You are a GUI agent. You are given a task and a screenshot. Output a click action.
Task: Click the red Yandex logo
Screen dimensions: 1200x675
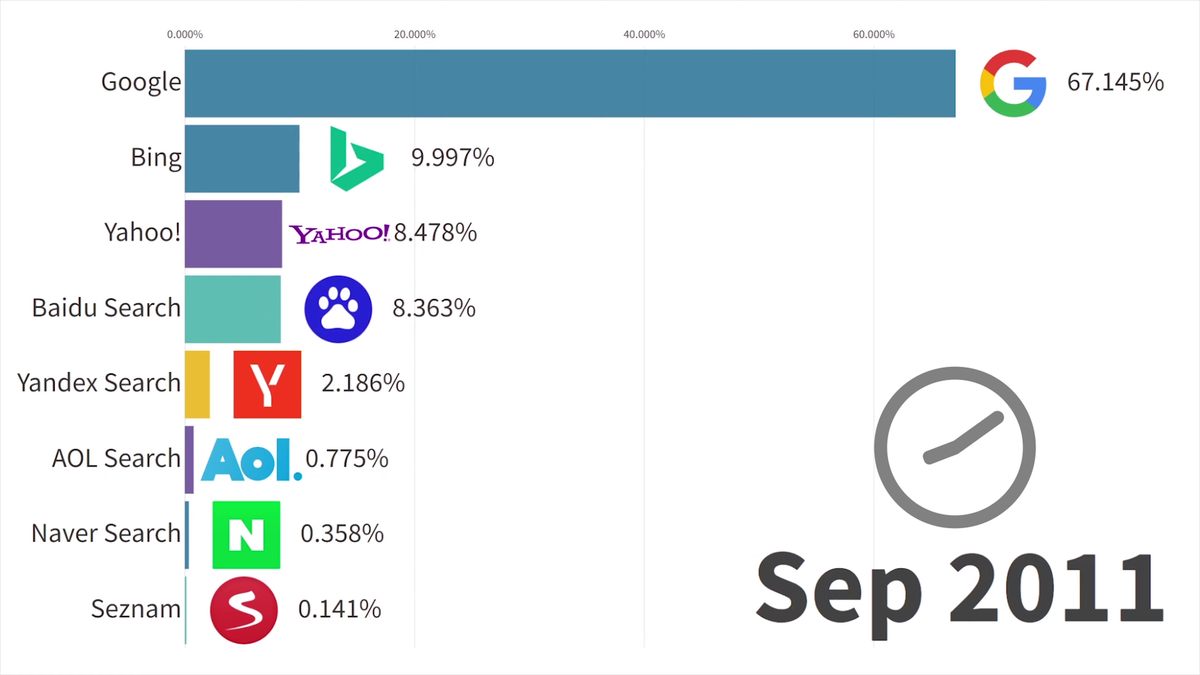[267, 383]
